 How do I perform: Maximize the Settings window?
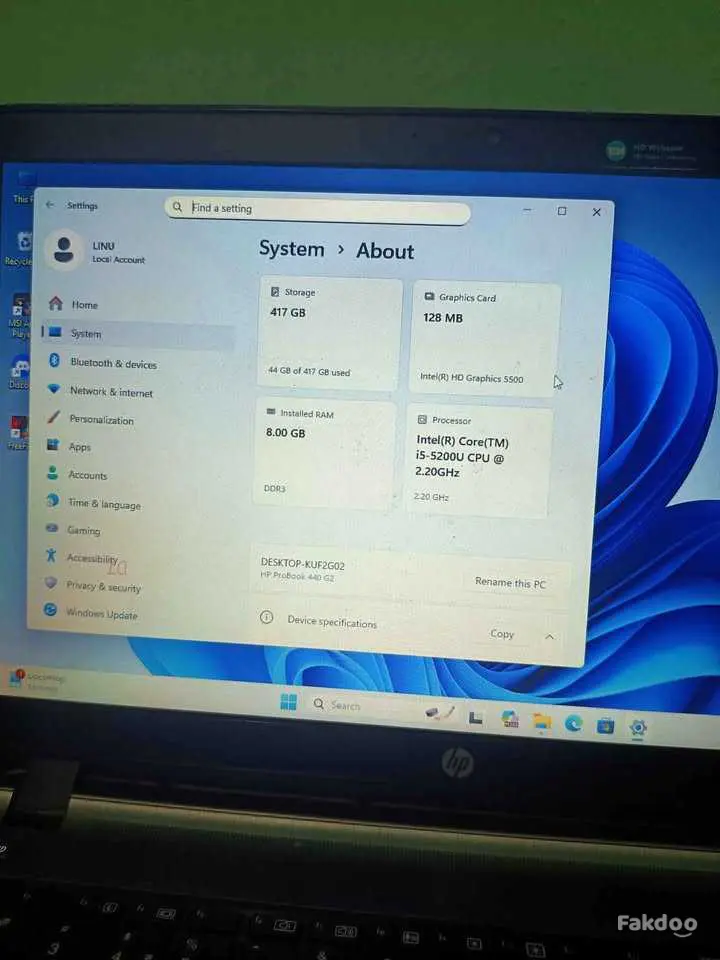(x=561, y=211)
